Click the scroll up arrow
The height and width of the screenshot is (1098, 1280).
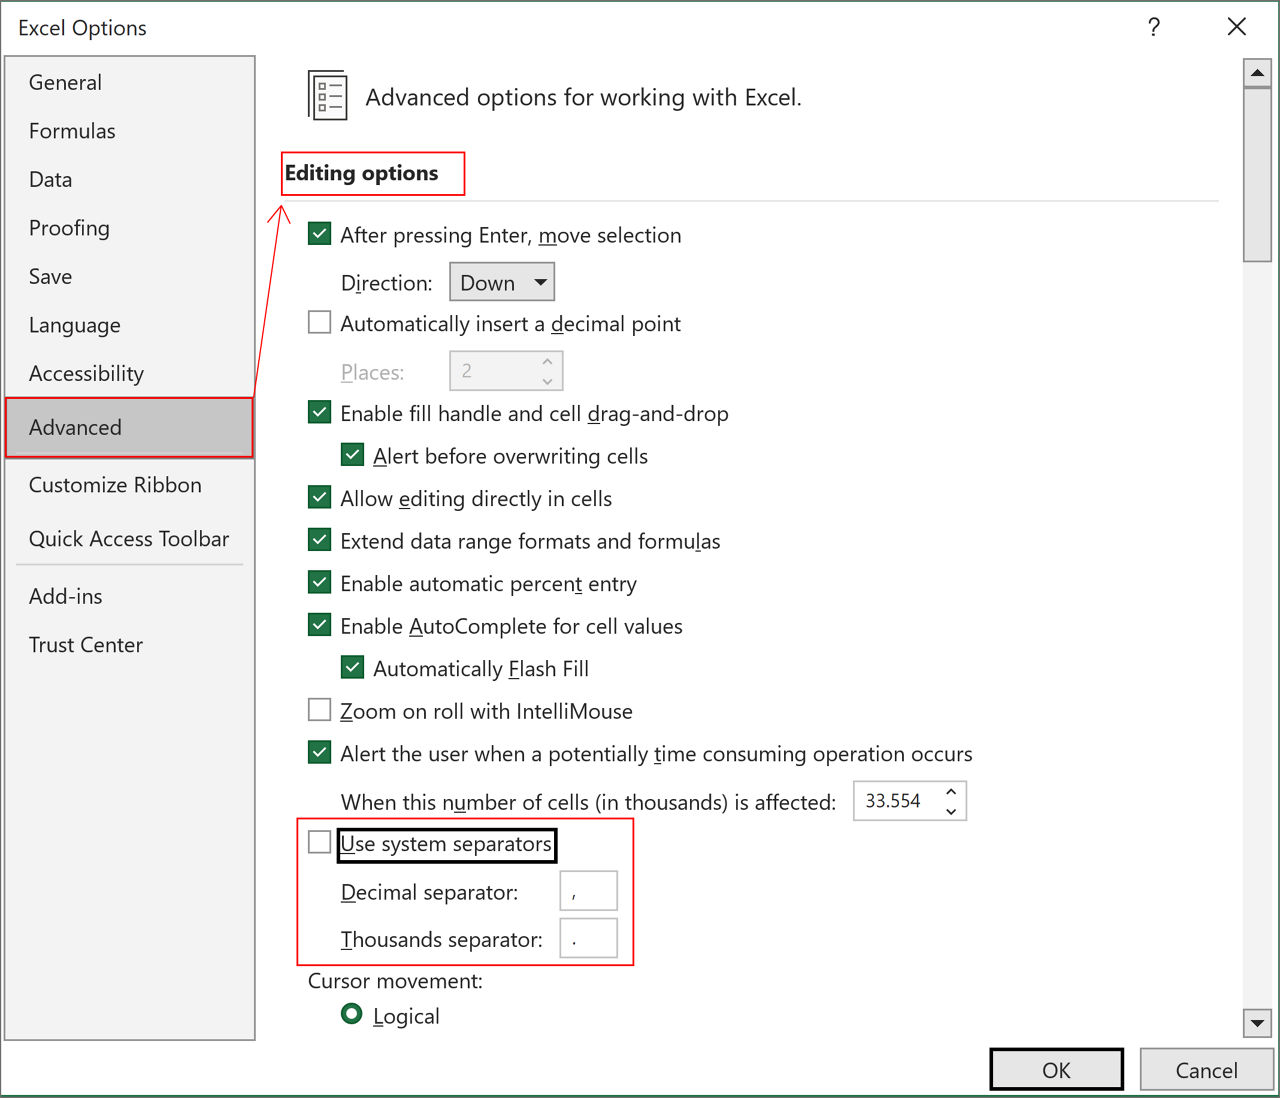coord(1257,73)
